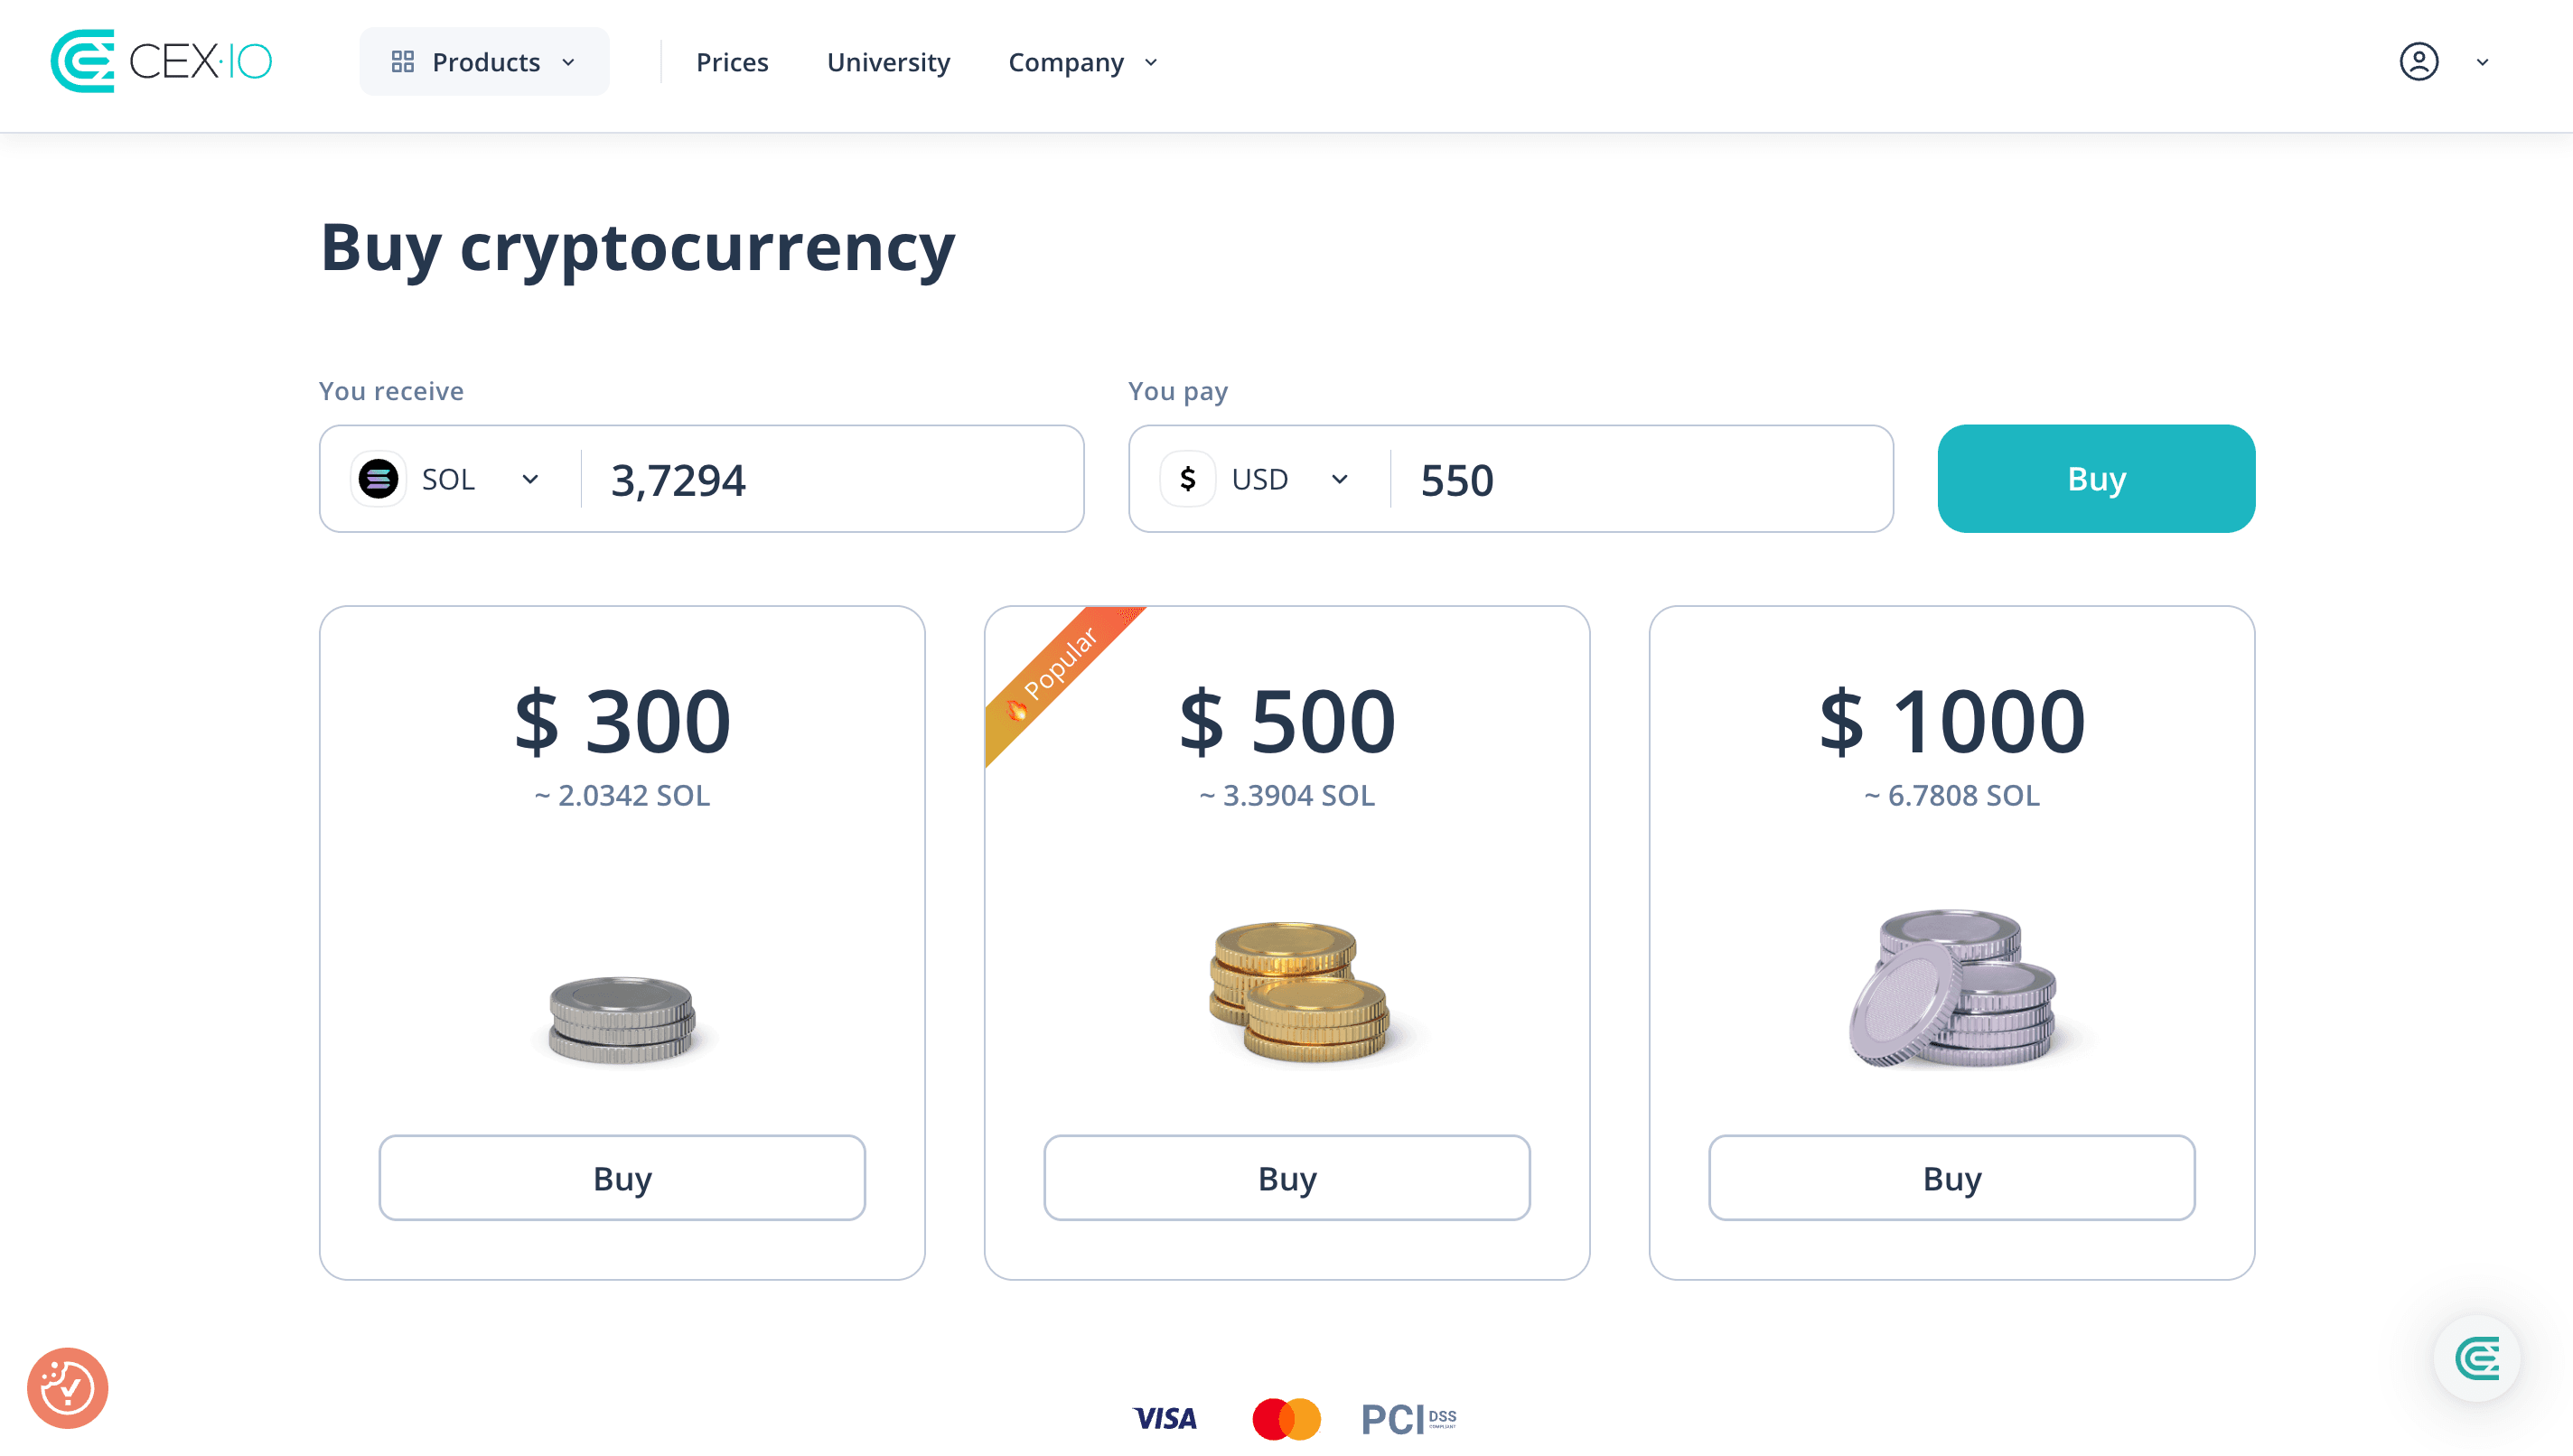Go to the Prices page

coord(731,62)
